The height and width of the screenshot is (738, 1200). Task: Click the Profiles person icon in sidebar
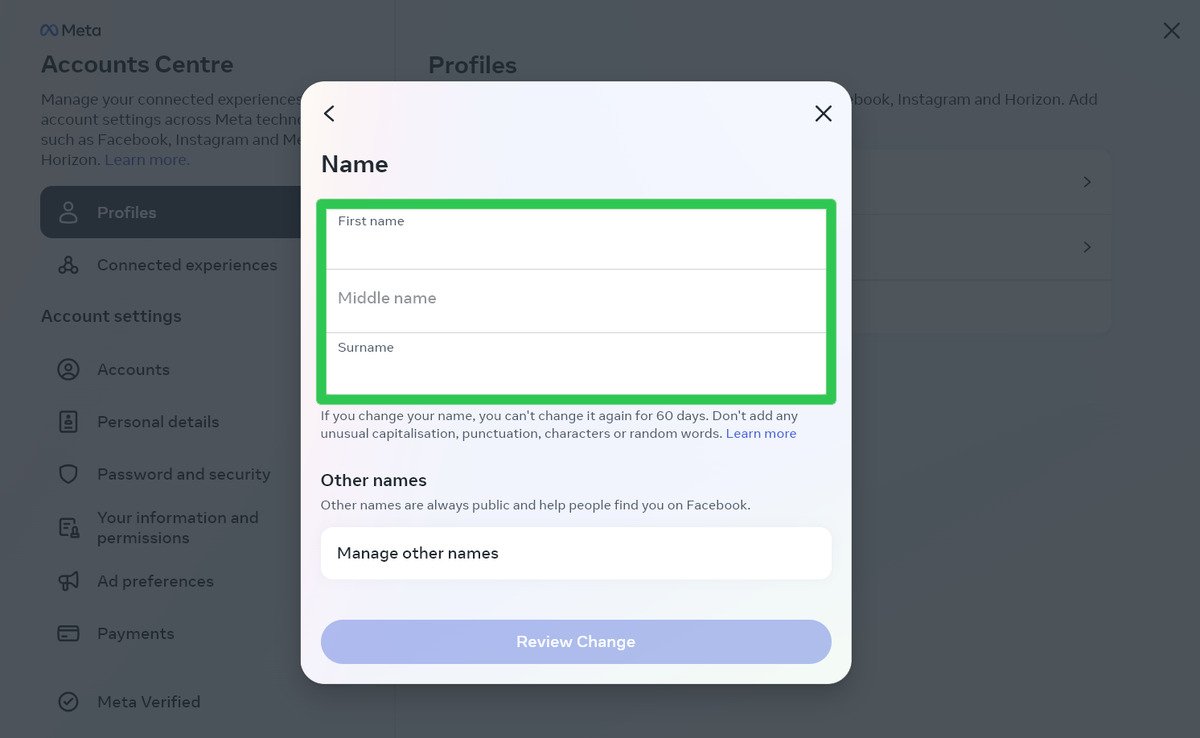[x=68, y=212]
